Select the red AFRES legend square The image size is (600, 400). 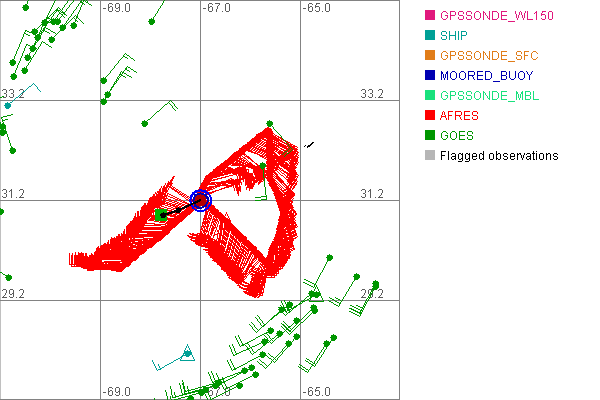tap(430, 116)
